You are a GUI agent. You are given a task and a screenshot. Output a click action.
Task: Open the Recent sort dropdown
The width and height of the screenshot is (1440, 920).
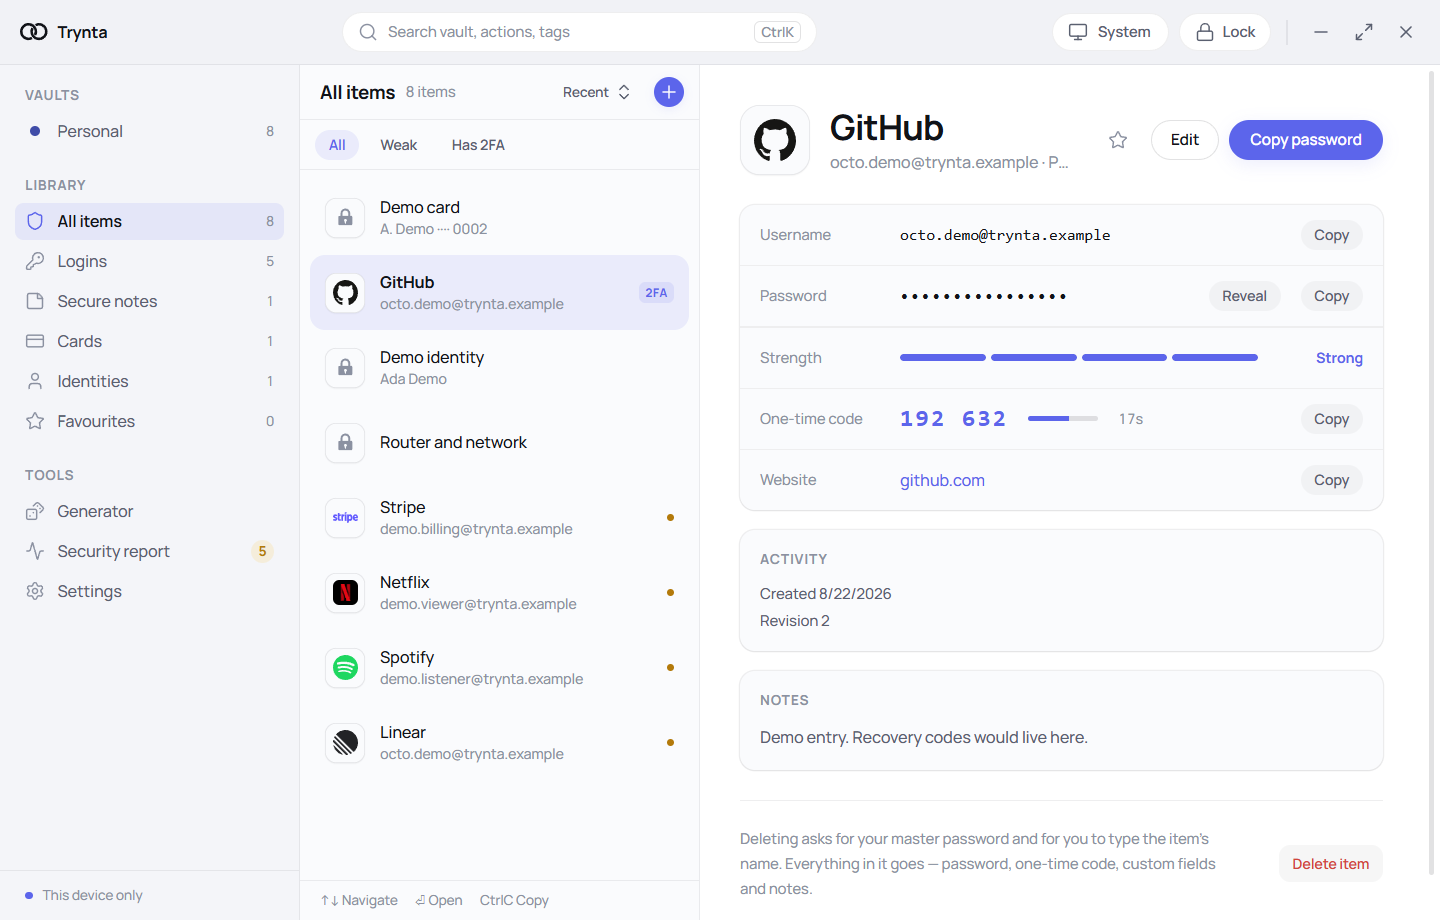[597, 92]
